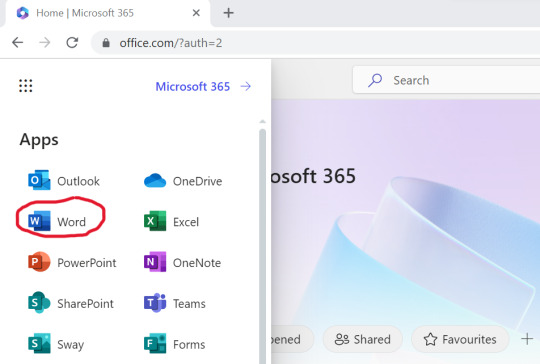
Task: Open the Excel app
Action: click(x=172, y=221)
